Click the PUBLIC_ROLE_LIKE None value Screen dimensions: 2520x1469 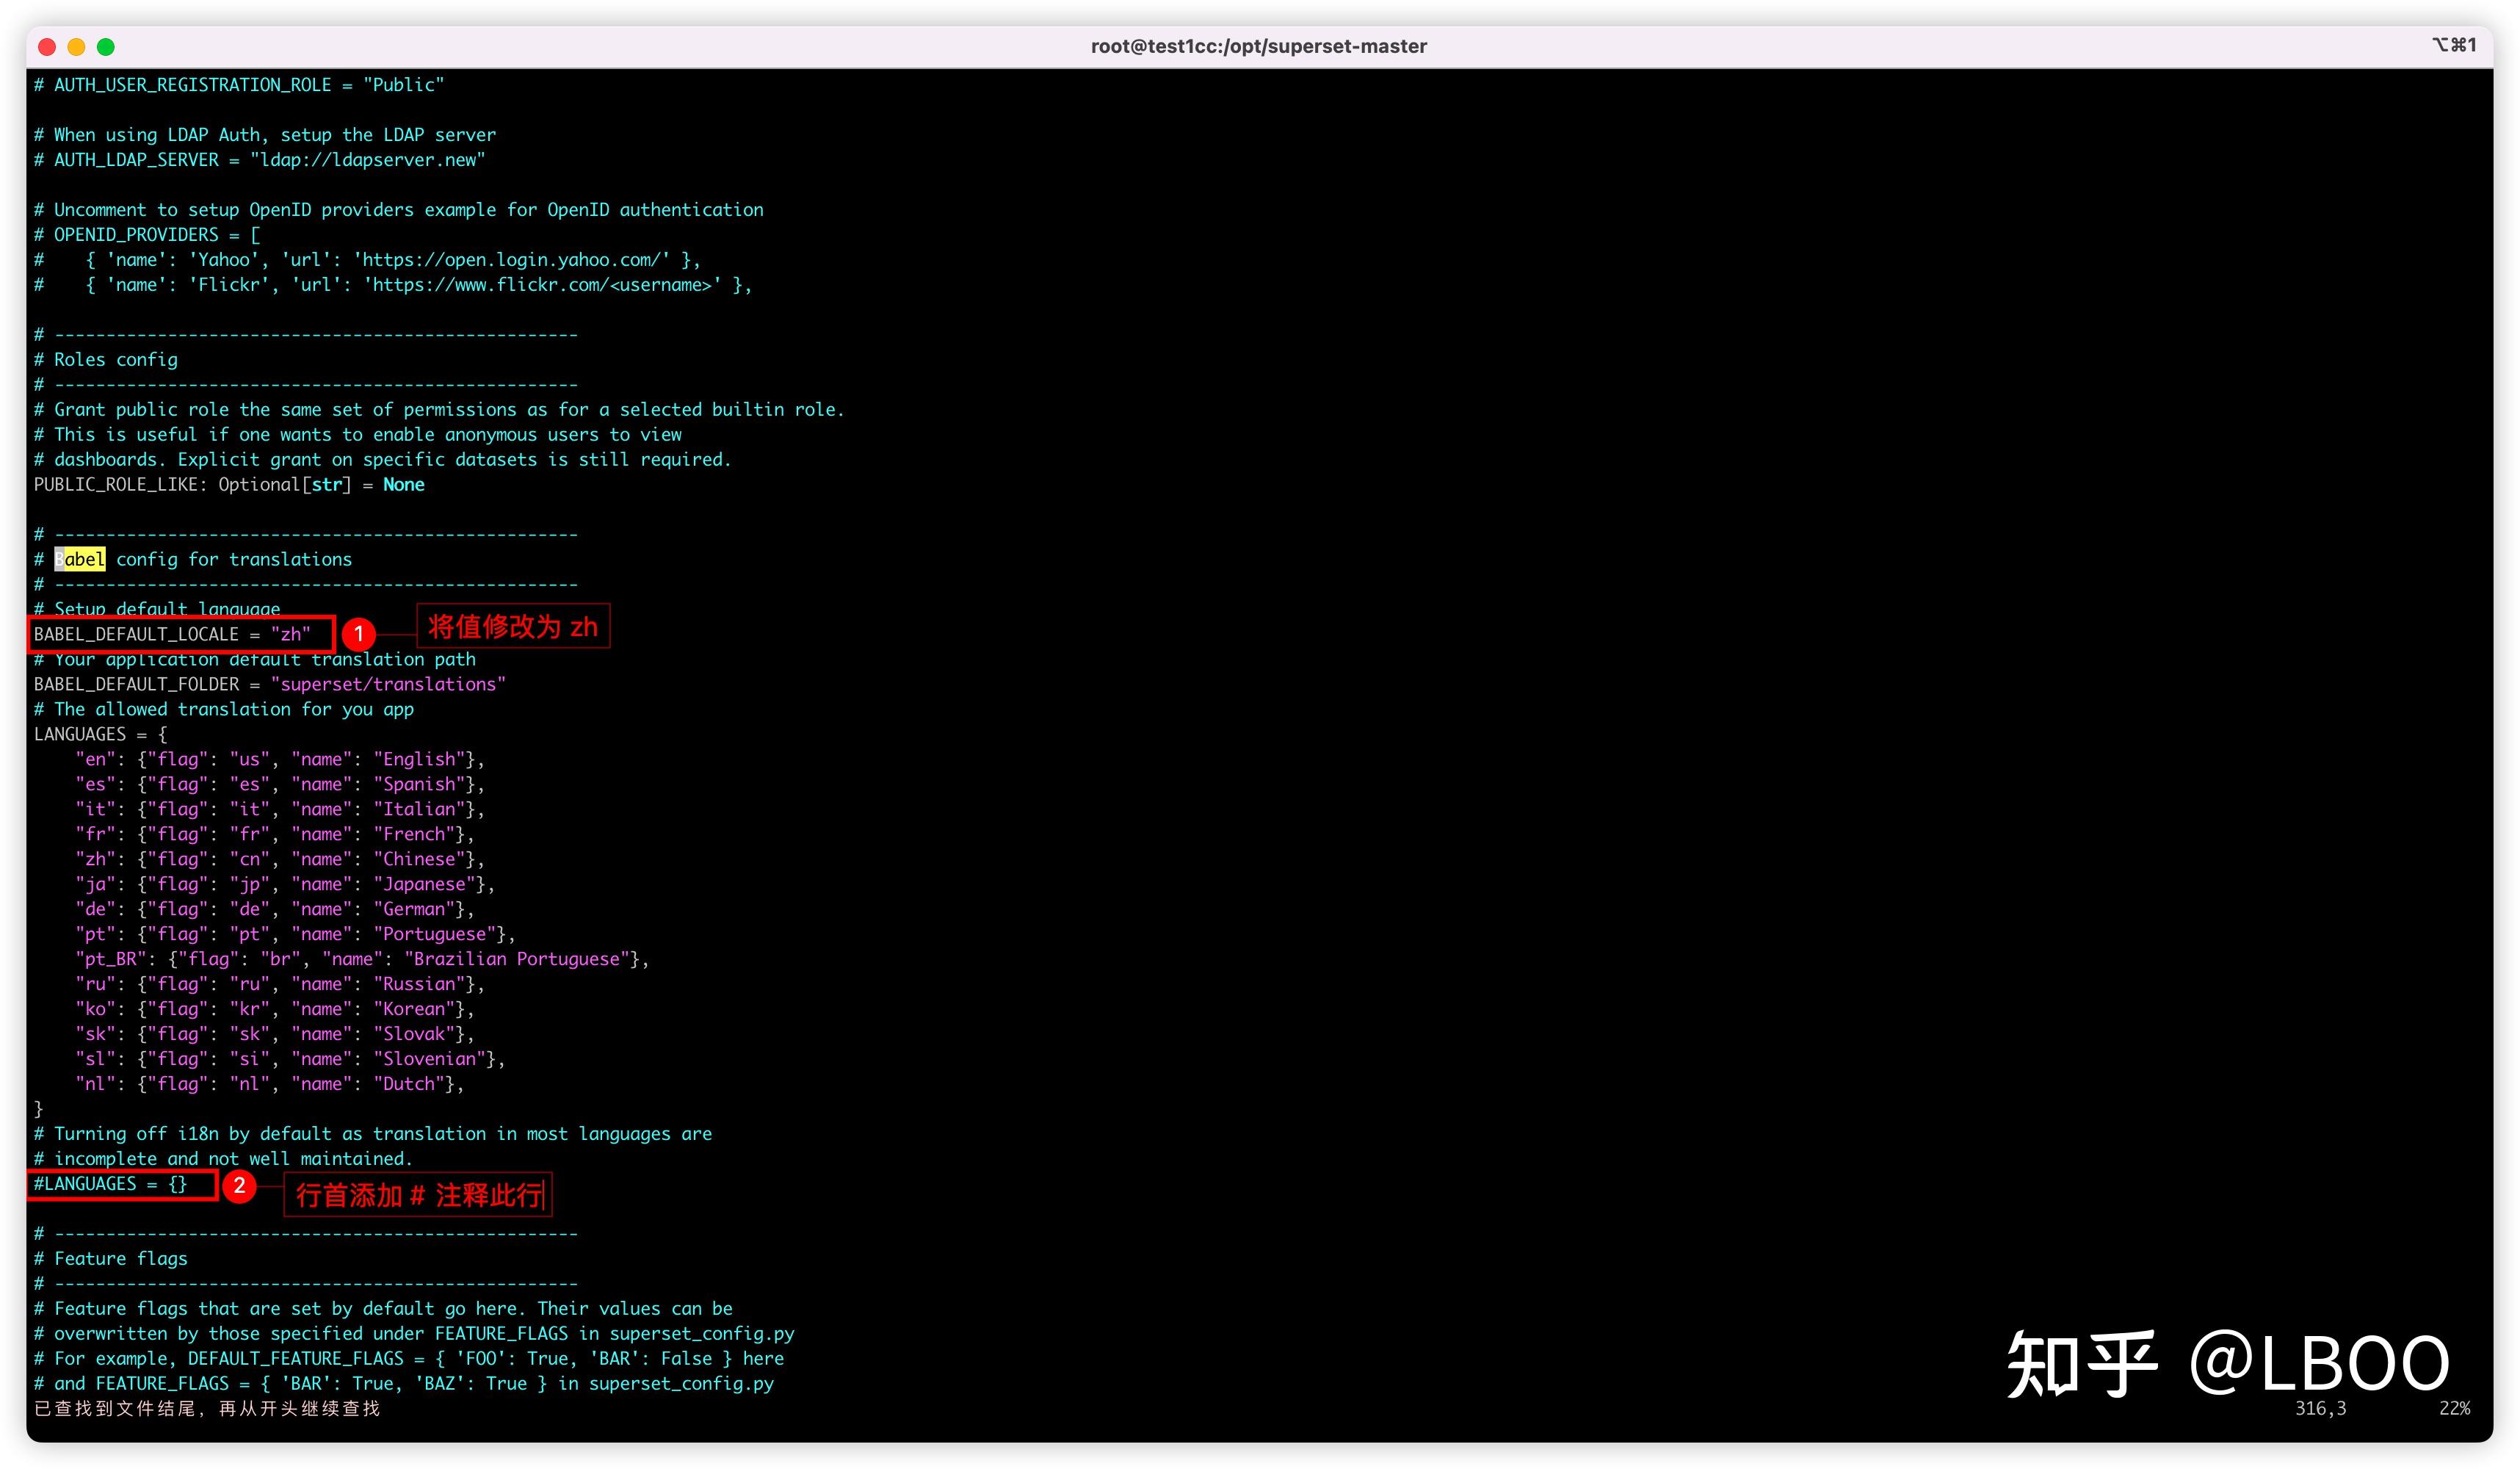403,485
